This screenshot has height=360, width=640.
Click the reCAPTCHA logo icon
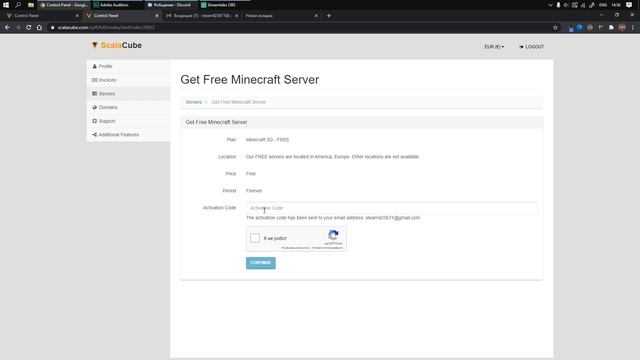(333, 235)
